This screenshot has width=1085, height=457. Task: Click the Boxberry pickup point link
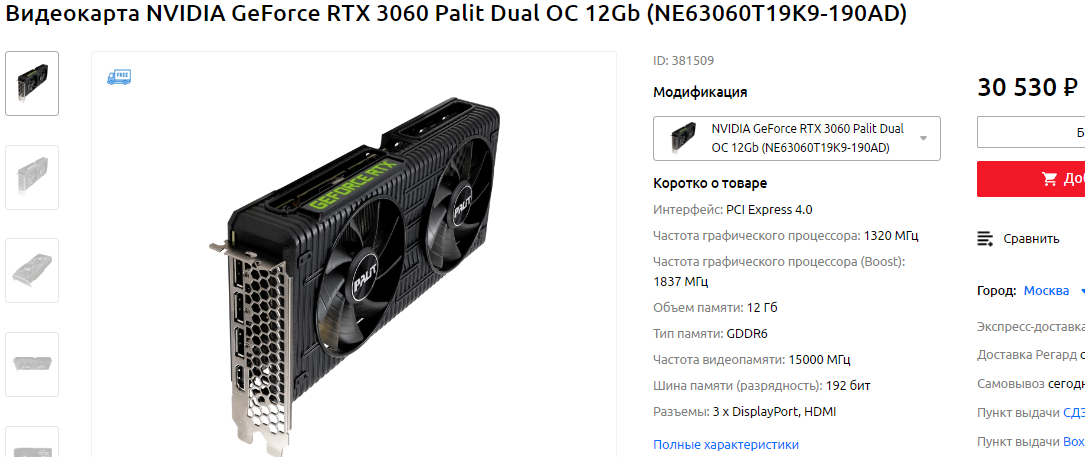[1074, 441]
